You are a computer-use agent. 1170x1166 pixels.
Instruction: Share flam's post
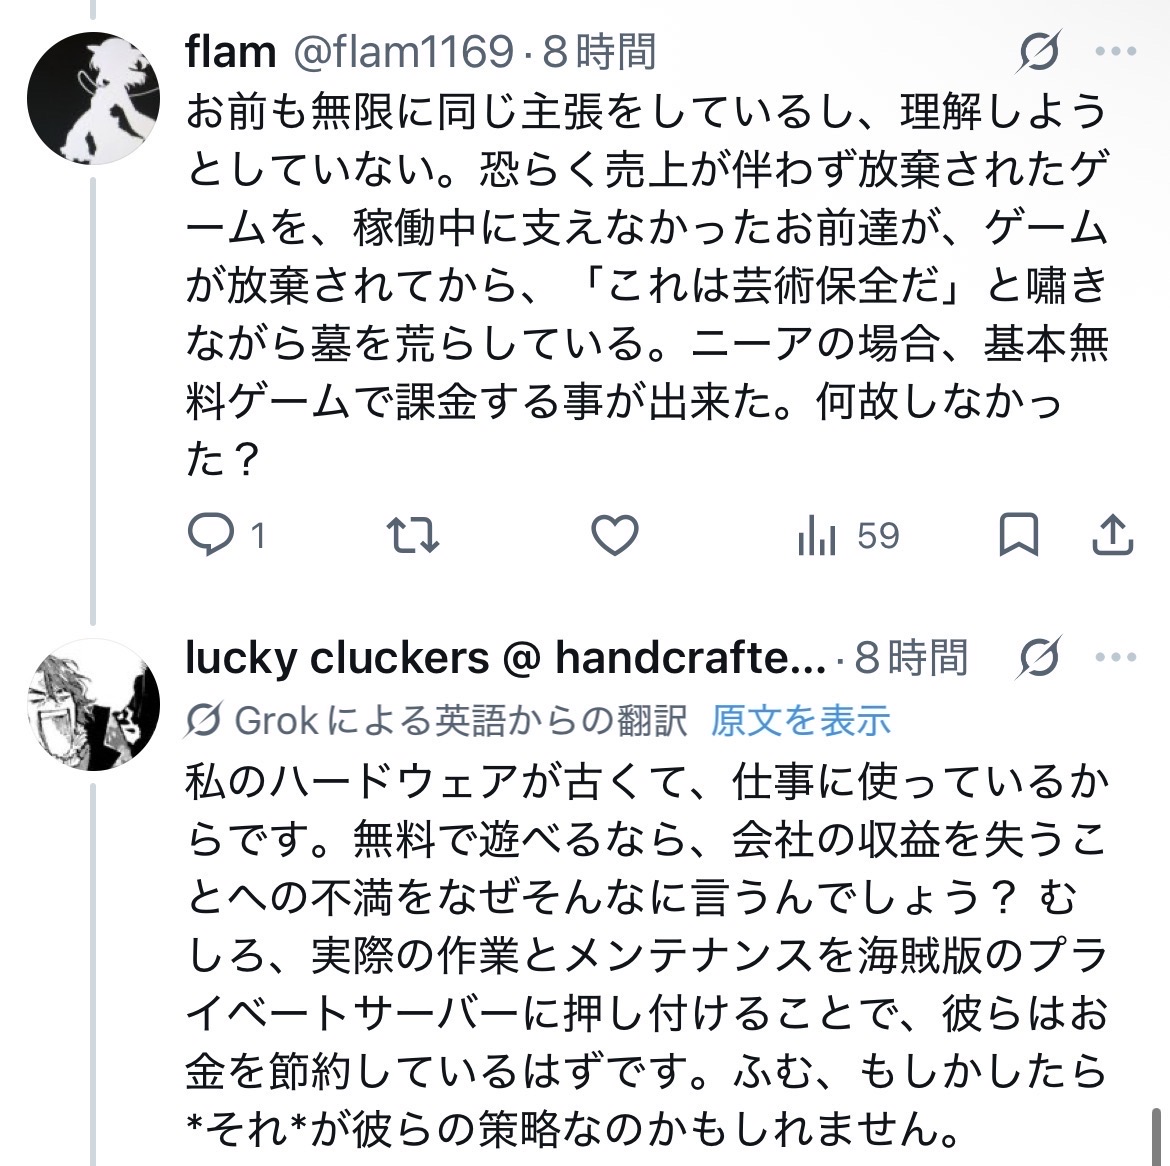1112,536
